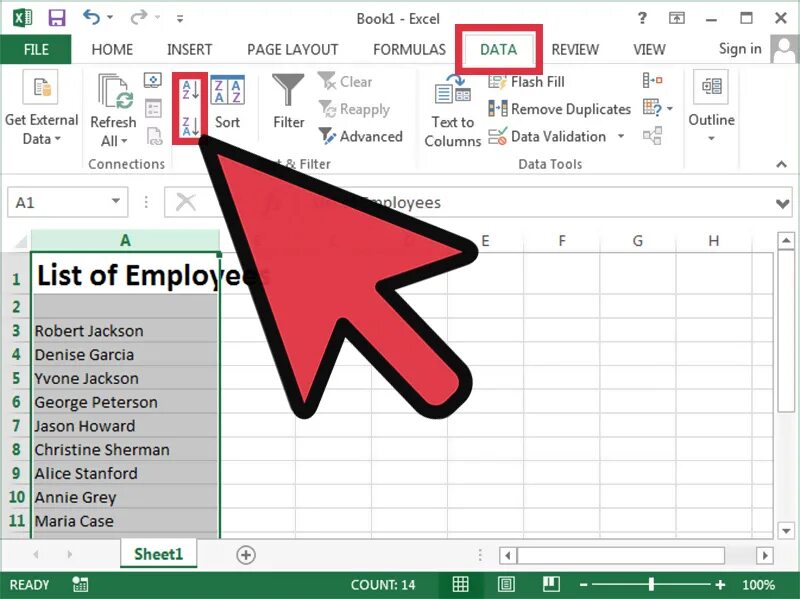
Task: Open the FORMULAS tab
Action: tap(409, 49)
